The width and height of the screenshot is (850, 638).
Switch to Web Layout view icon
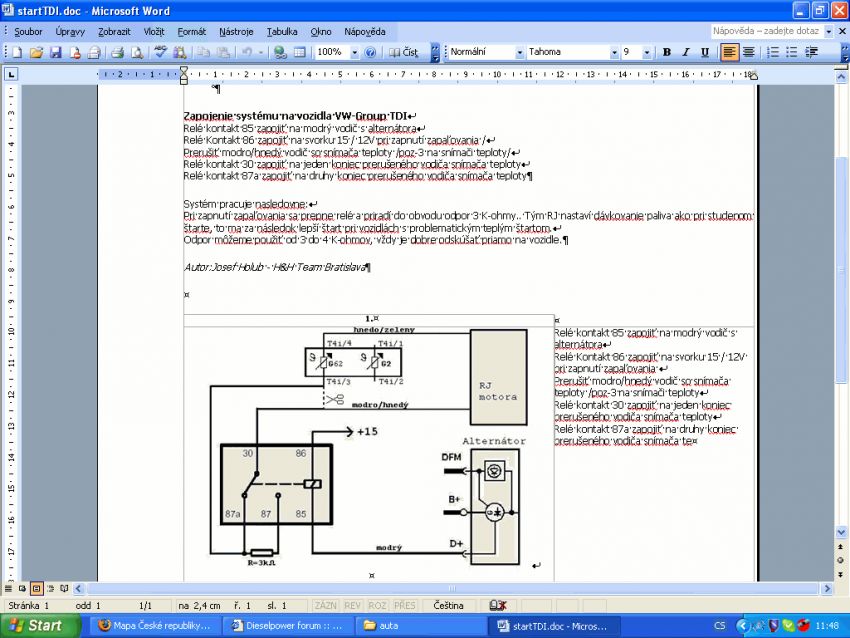[22, 588]
